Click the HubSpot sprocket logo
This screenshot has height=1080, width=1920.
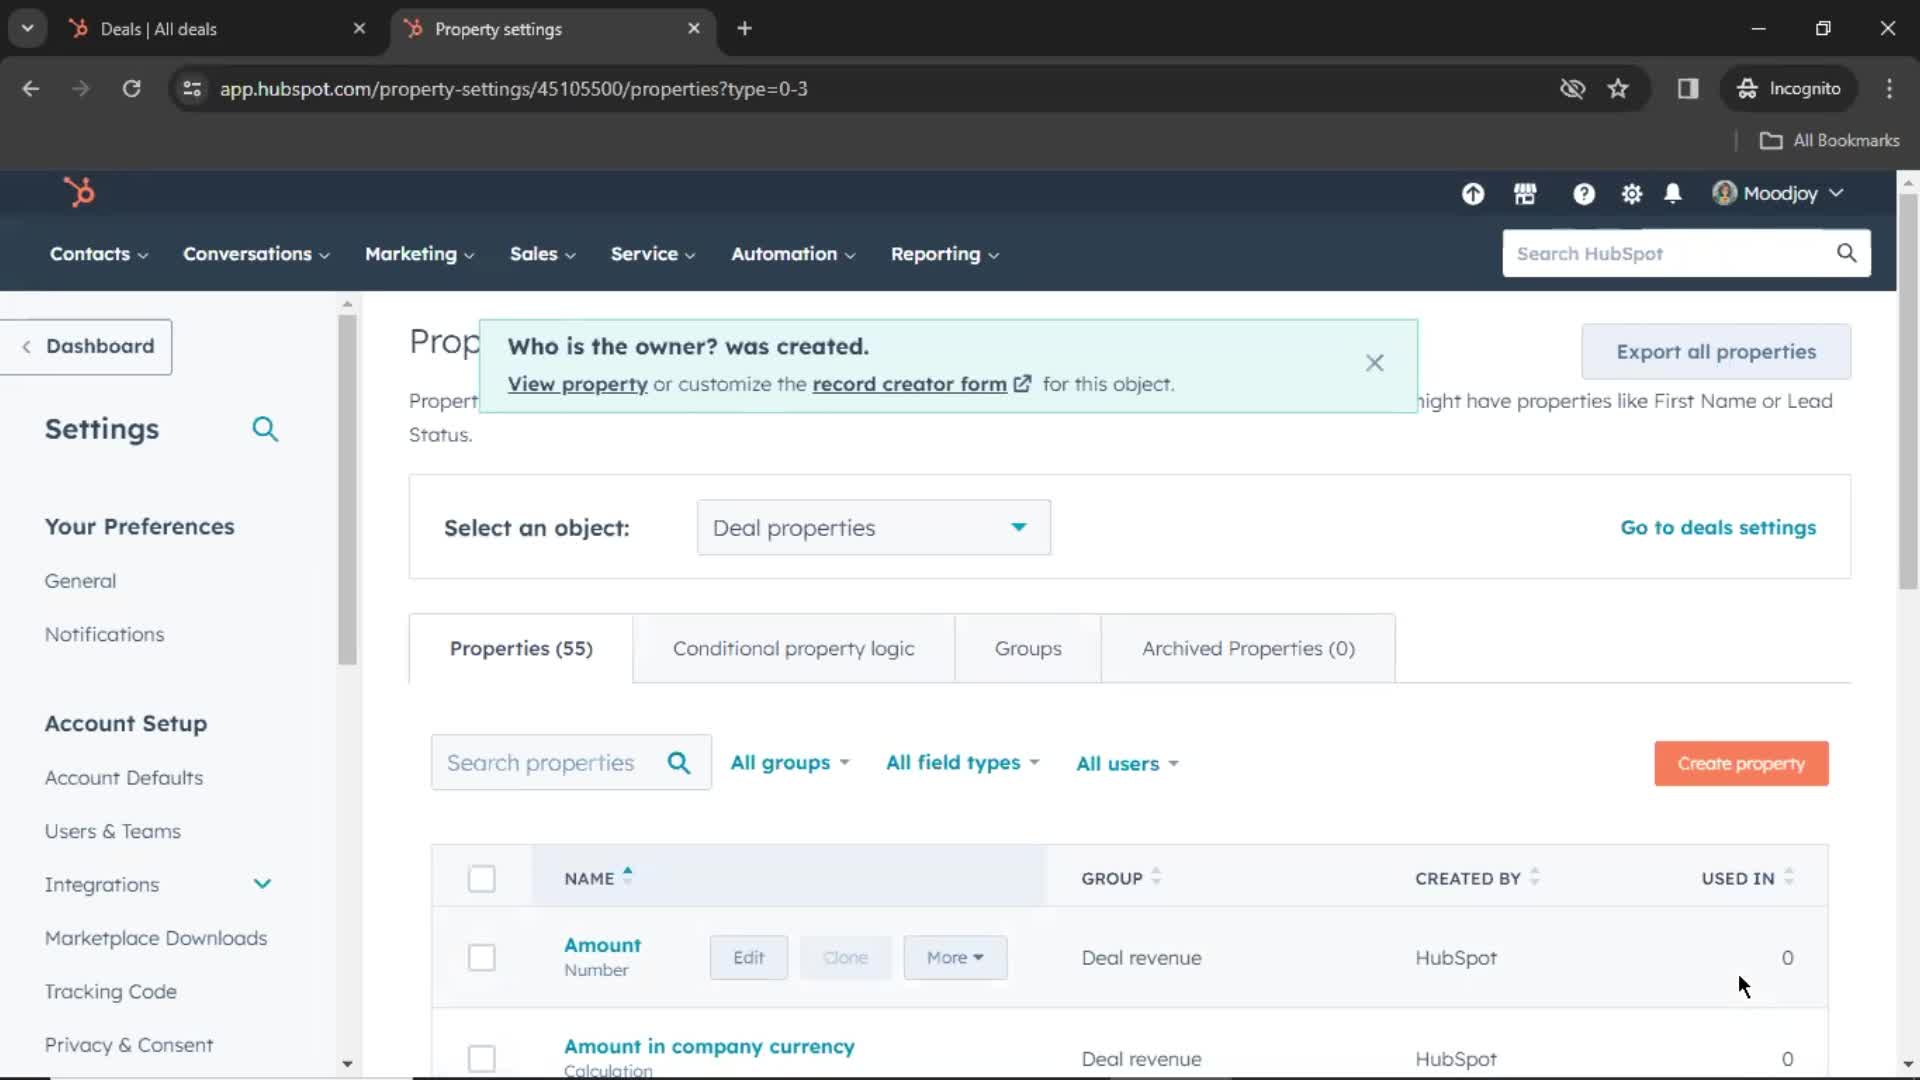click(79, 191)
